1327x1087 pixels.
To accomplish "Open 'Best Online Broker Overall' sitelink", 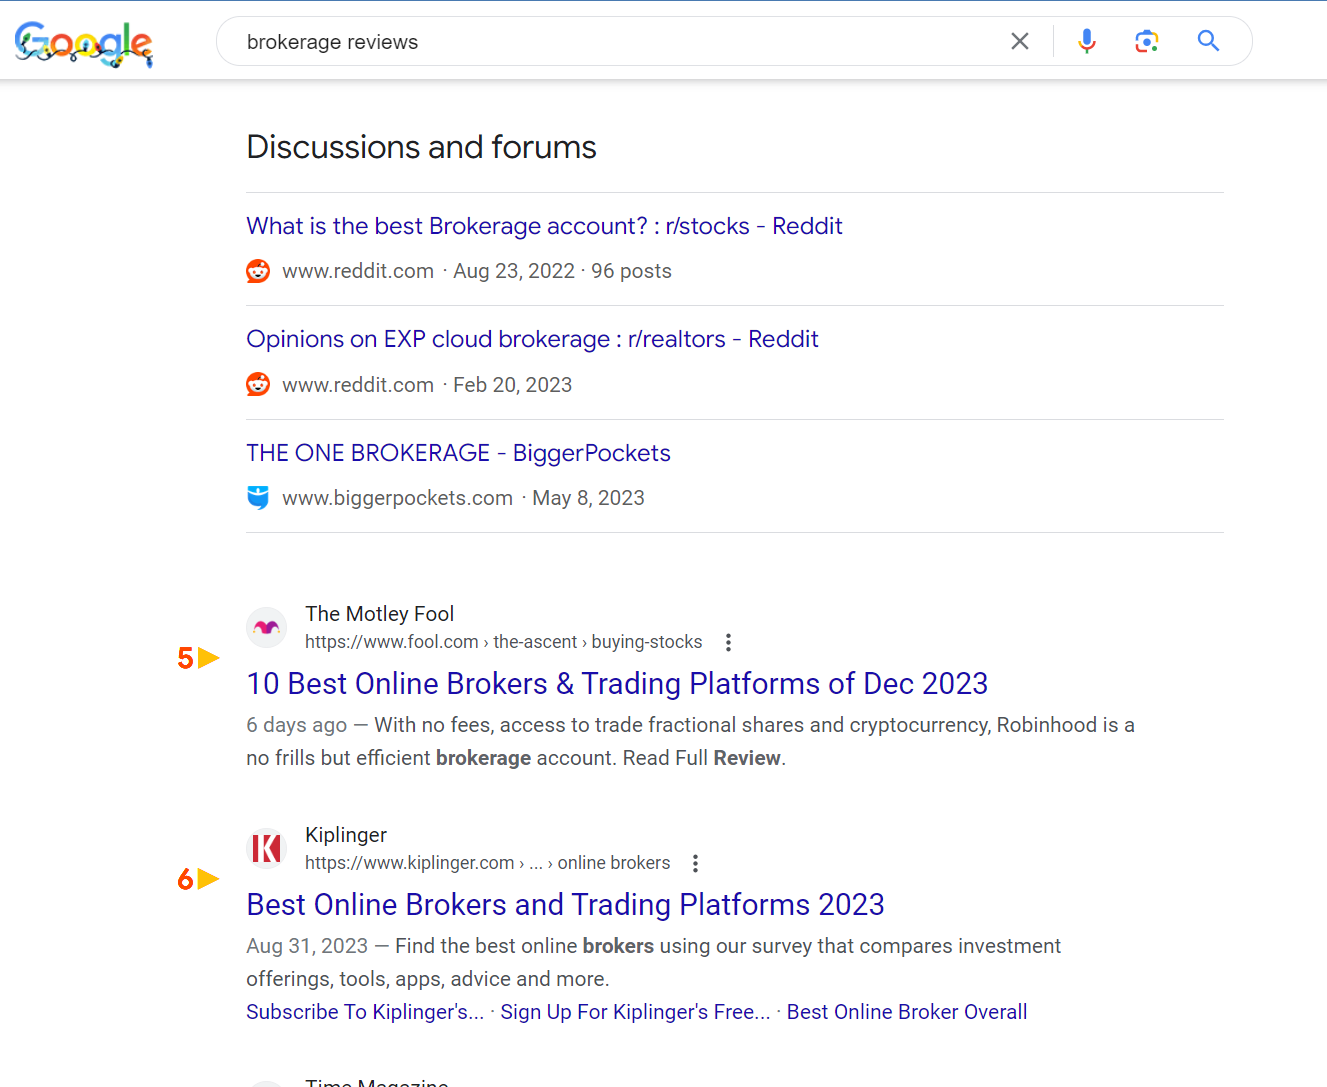I will coord(907,1012).
